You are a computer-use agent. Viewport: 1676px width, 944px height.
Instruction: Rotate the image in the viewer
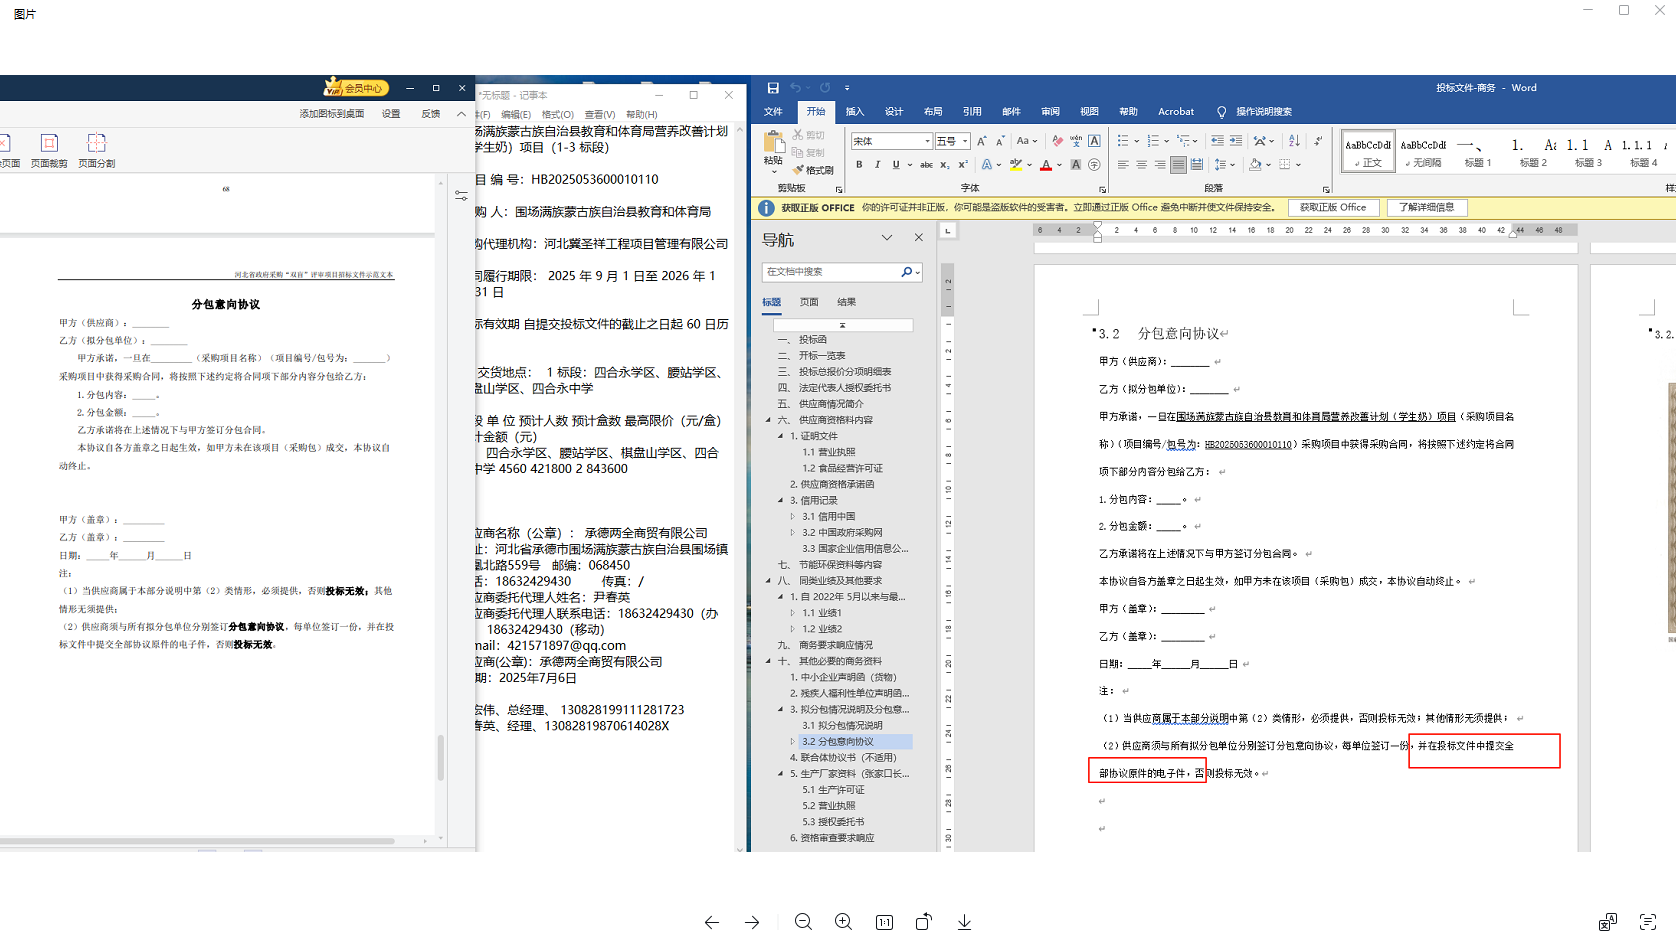click(x=924, y=922)
